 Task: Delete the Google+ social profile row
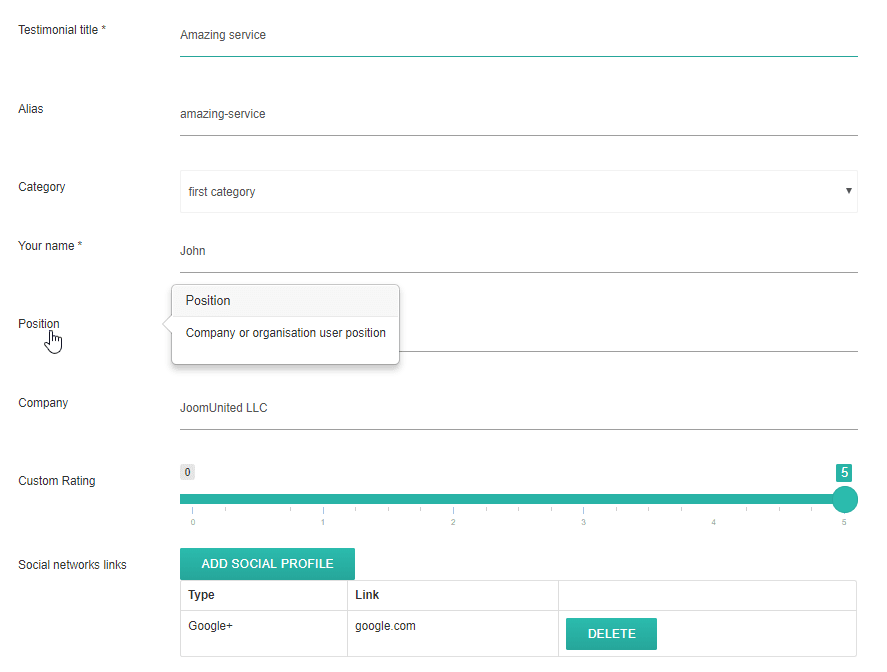pos(611,634)
